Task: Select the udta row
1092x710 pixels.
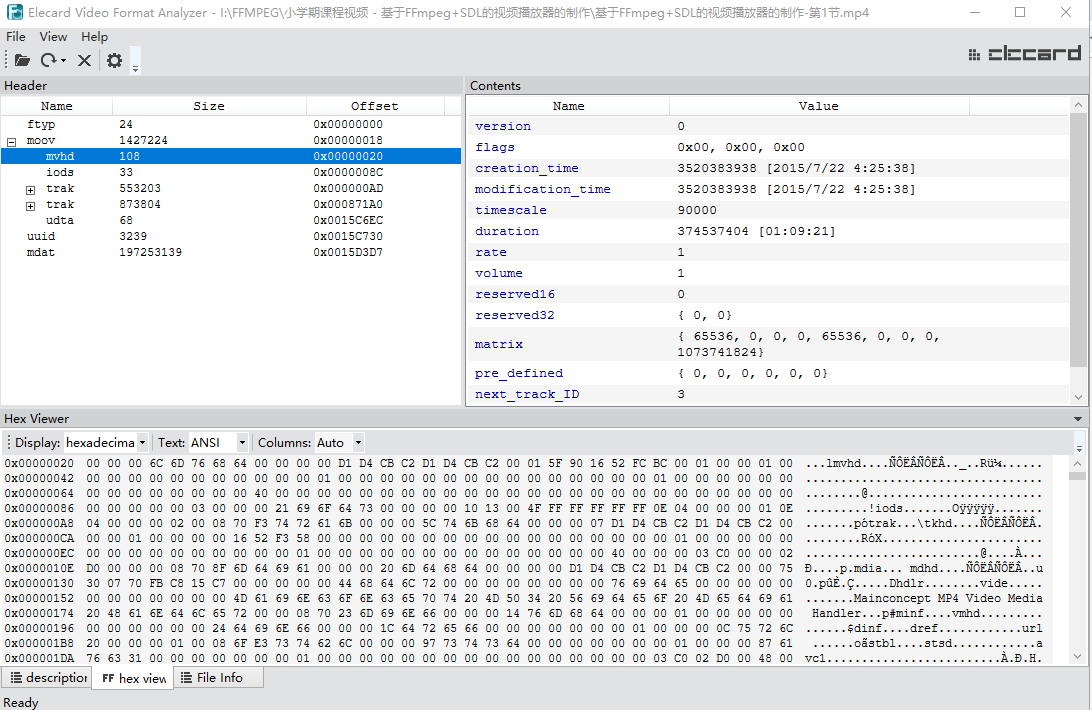Action: [231, 220]
